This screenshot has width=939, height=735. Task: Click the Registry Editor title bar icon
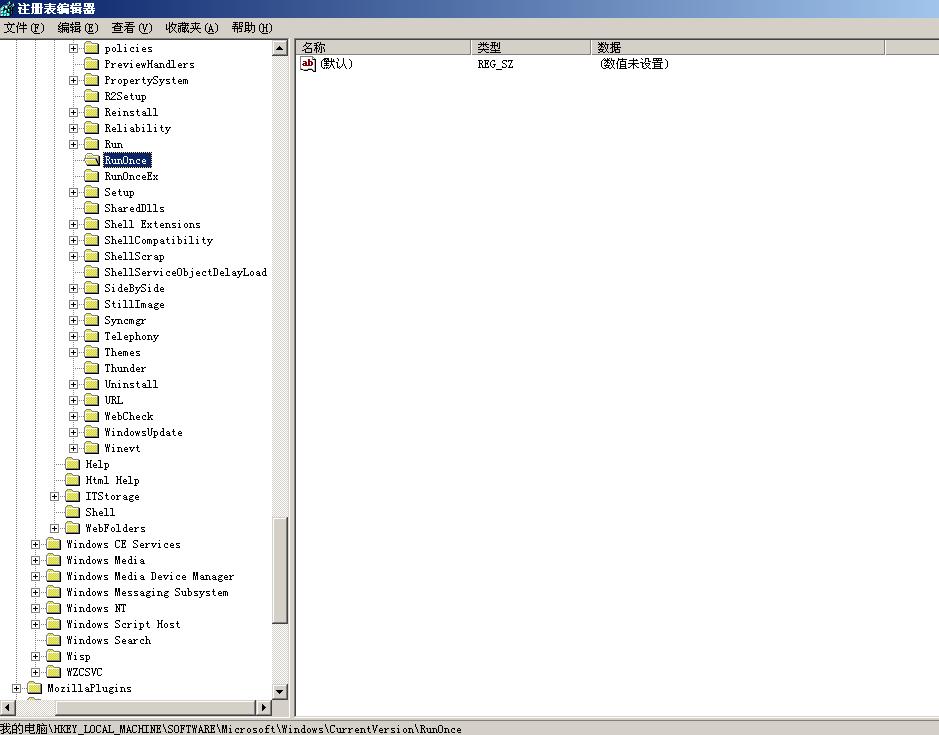7,8
